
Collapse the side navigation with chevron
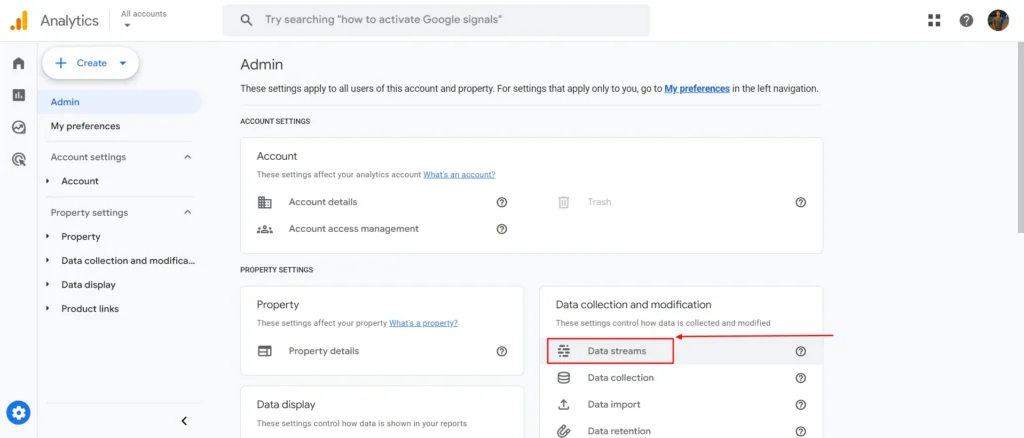184,421
